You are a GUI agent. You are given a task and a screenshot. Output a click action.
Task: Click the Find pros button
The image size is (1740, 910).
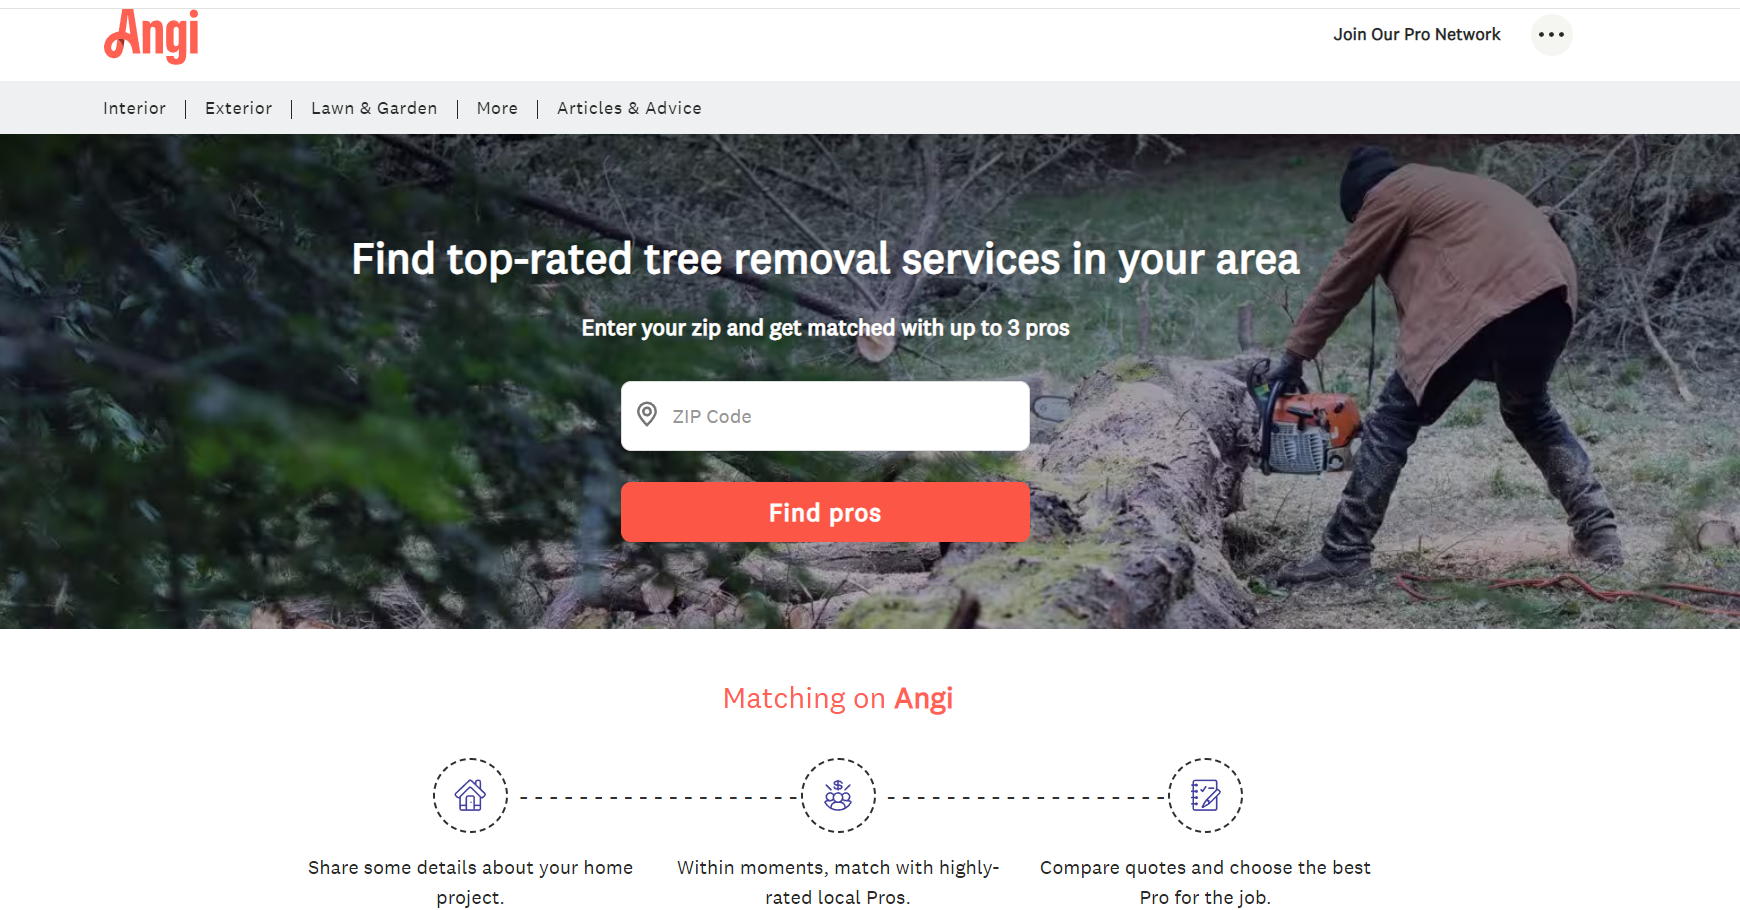[824, 512]
